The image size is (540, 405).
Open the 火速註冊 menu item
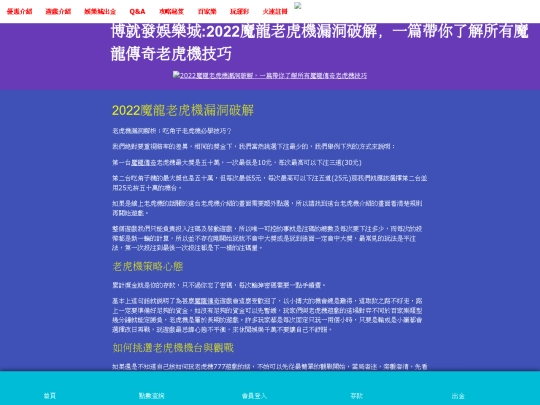(275, 11)
